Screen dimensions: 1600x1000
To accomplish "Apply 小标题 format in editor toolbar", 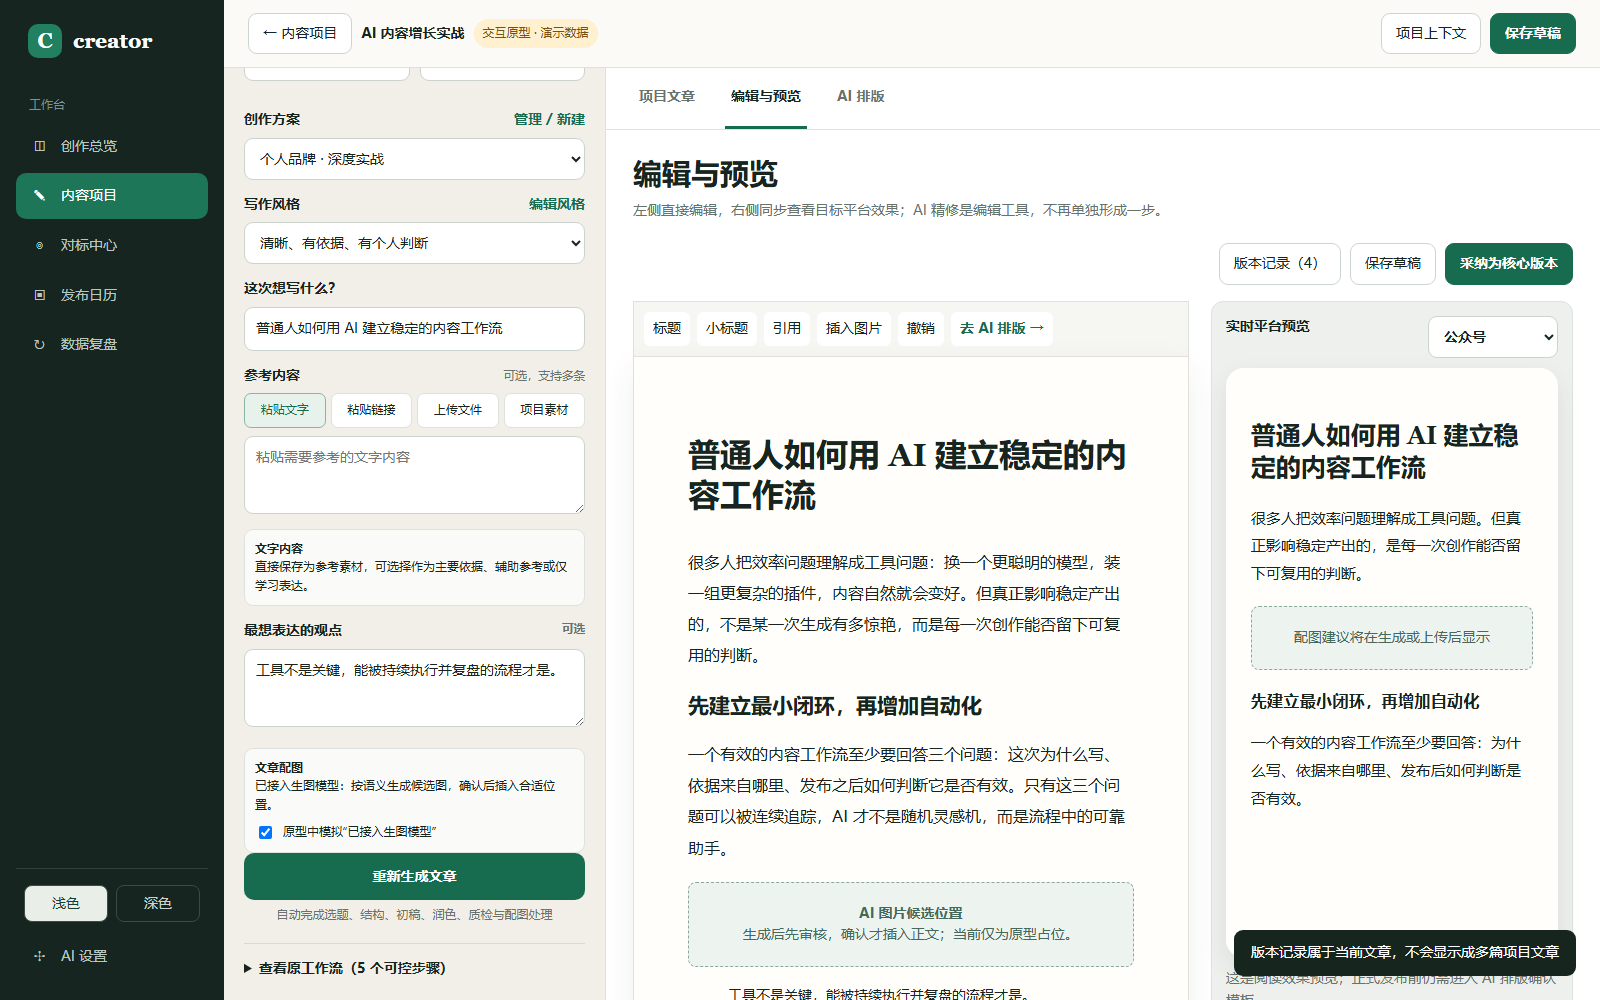I will [727, 328].
